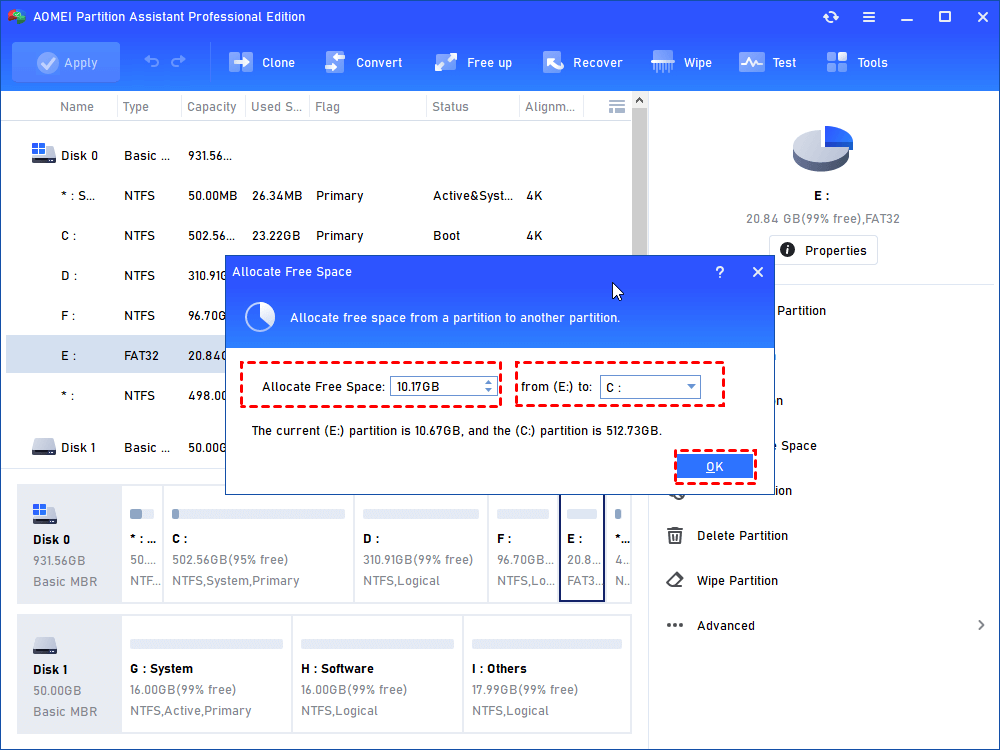
Task: Sort by the Flag column header
Action: 327,107
